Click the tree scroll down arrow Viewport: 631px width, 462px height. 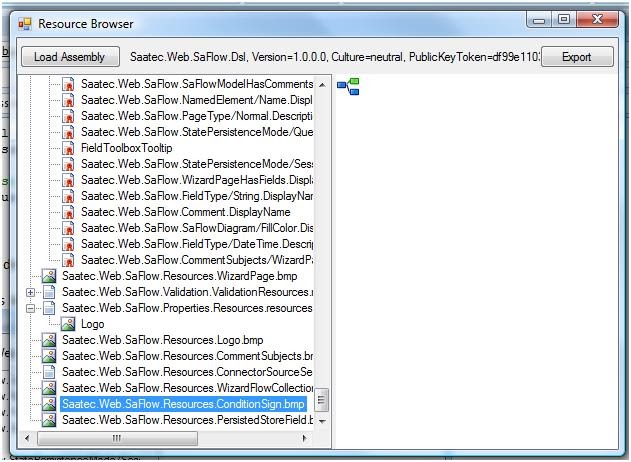click(x=322, y=421)
